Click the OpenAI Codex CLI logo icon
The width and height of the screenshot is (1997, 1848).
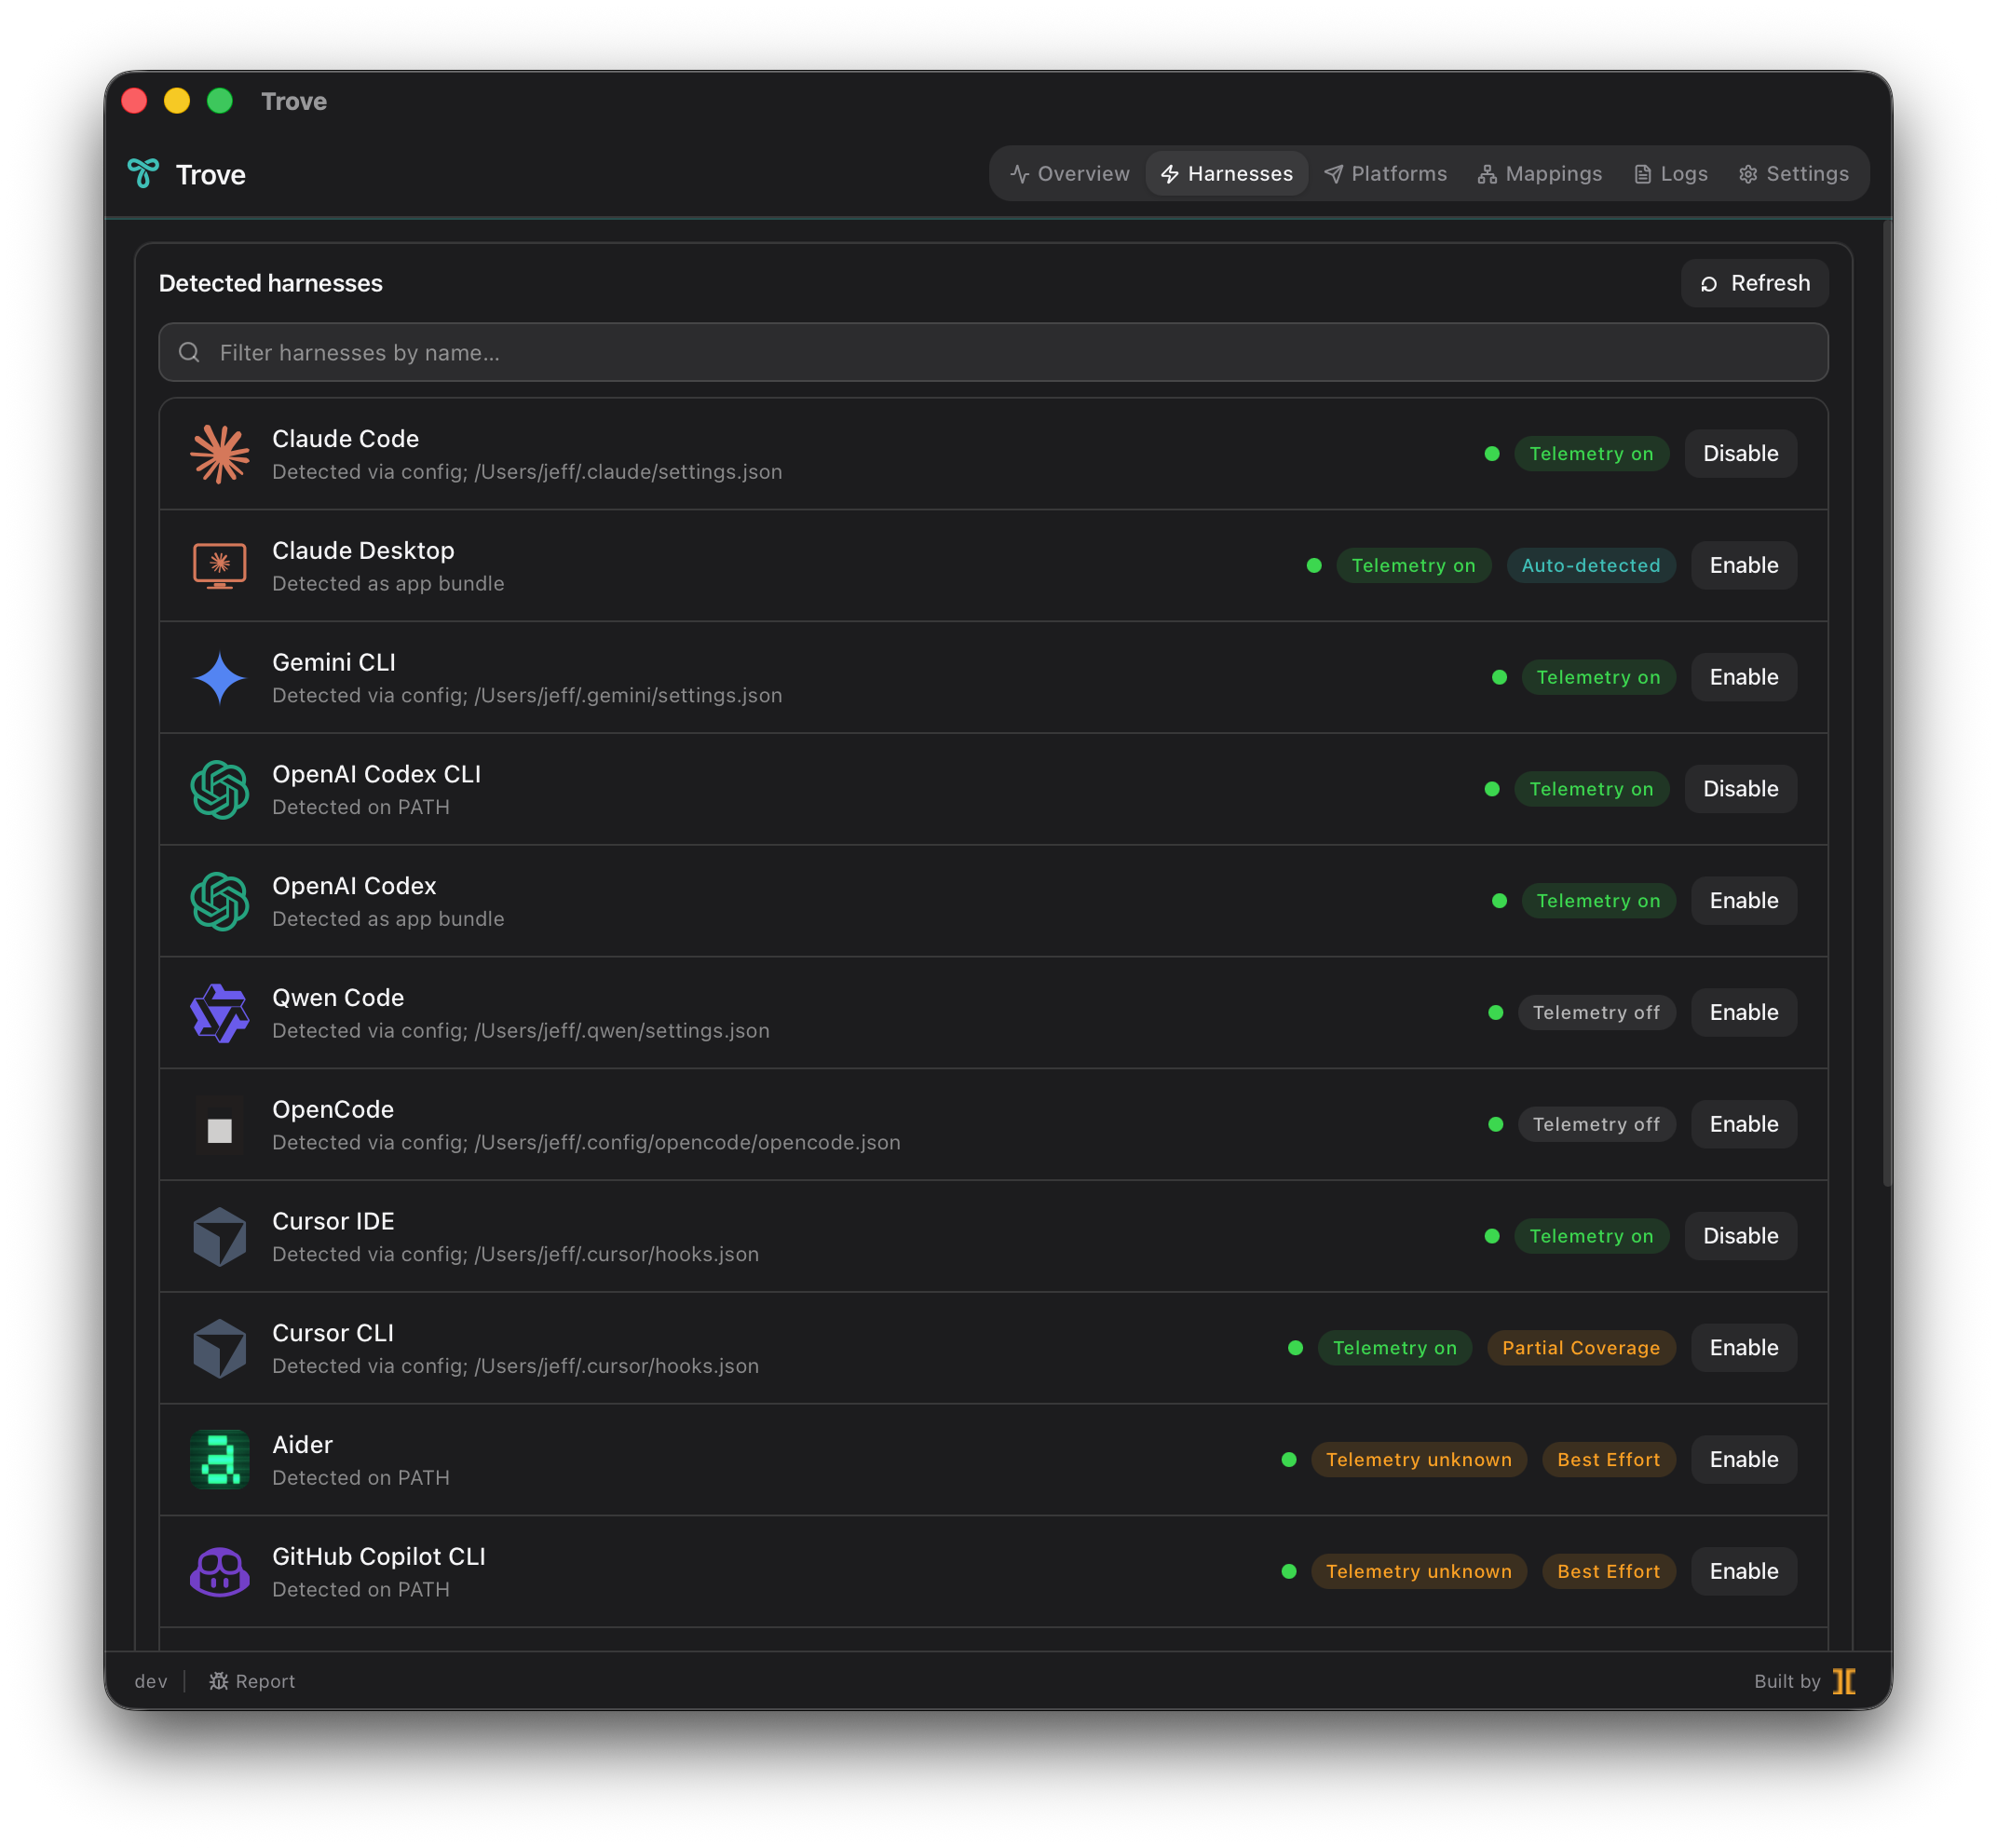[x=219, y=790]
